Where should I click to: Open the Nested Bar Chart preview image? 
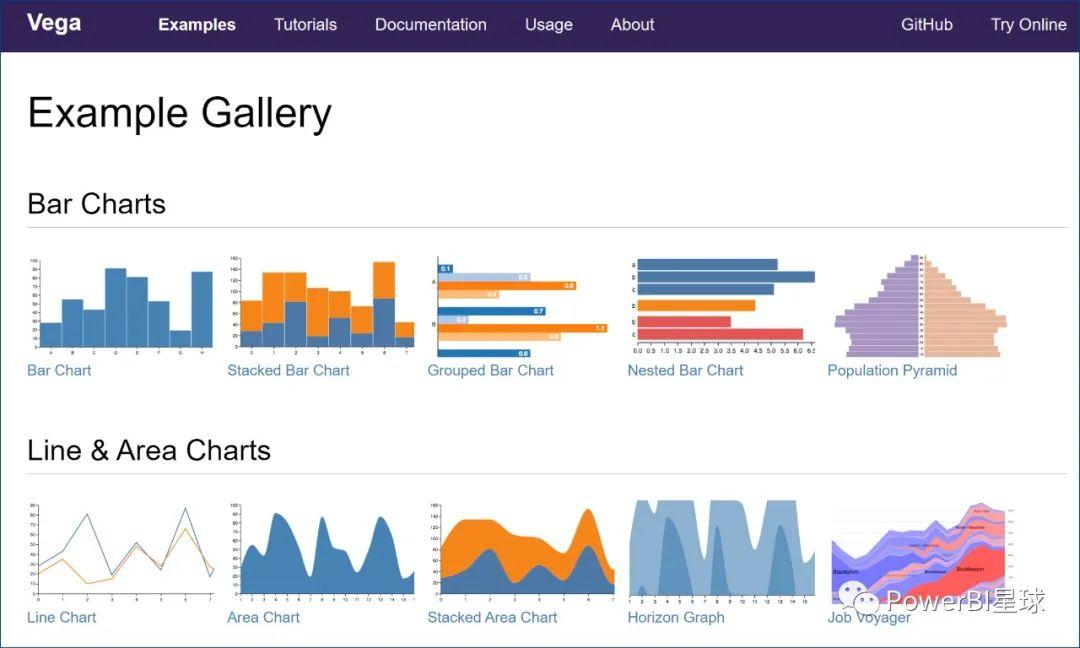(x=720, y=300)
